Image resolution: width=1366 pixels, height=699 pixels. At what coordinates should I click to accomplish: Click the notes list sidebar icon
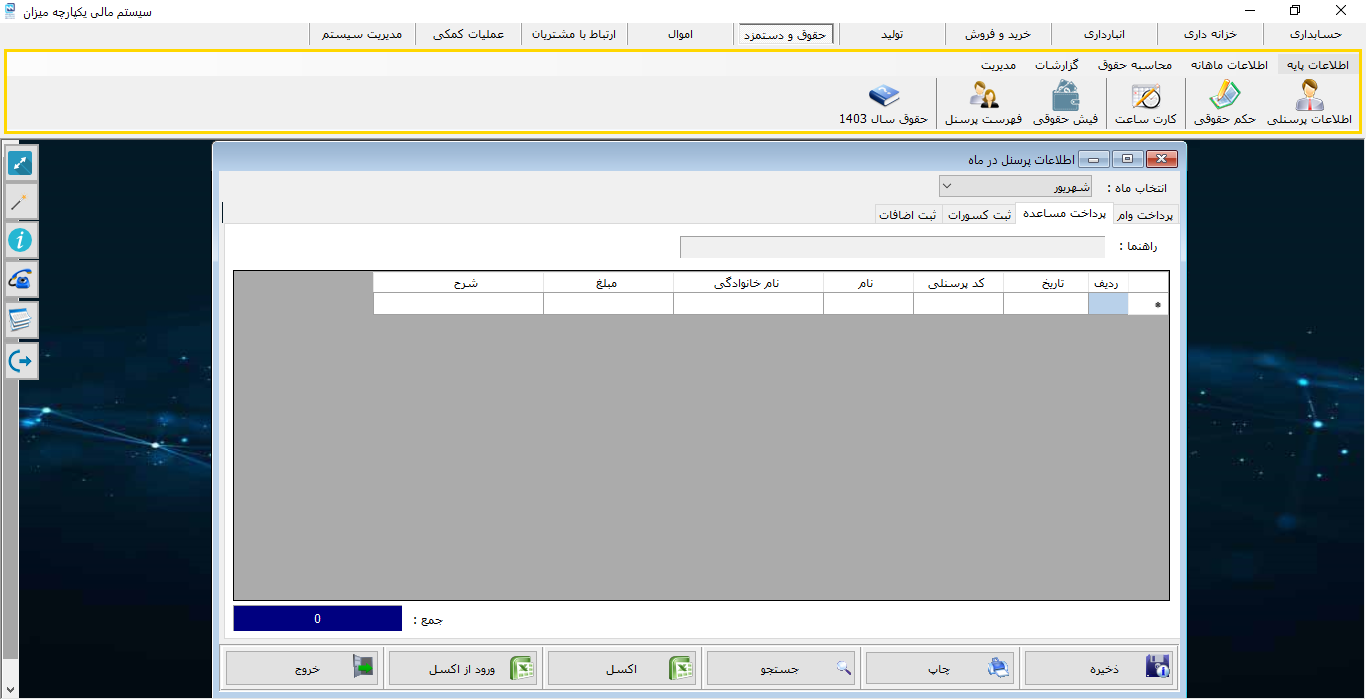click(21, 321)
